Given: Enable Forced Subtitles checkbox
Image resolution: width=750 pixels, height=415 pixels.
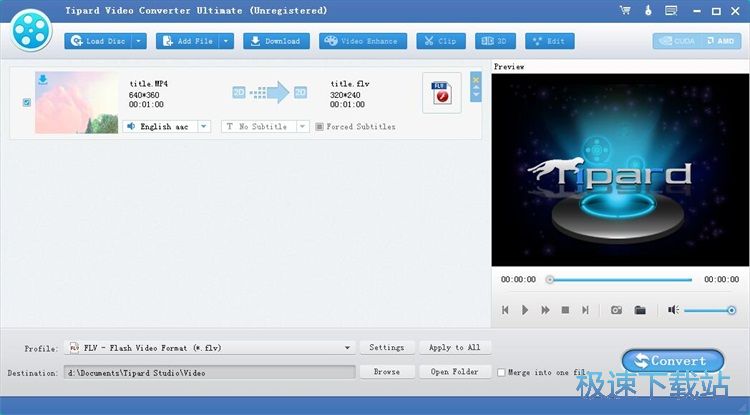Looking at the screenshot, I should [x=319, y=127].
